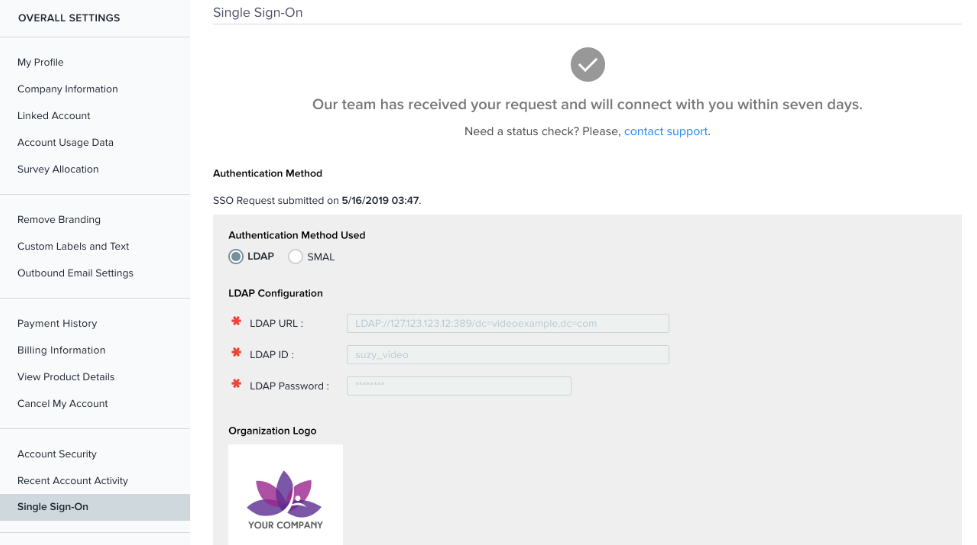Click the LDAP Password field
The image size is (977, 545).
coord(459,386)
